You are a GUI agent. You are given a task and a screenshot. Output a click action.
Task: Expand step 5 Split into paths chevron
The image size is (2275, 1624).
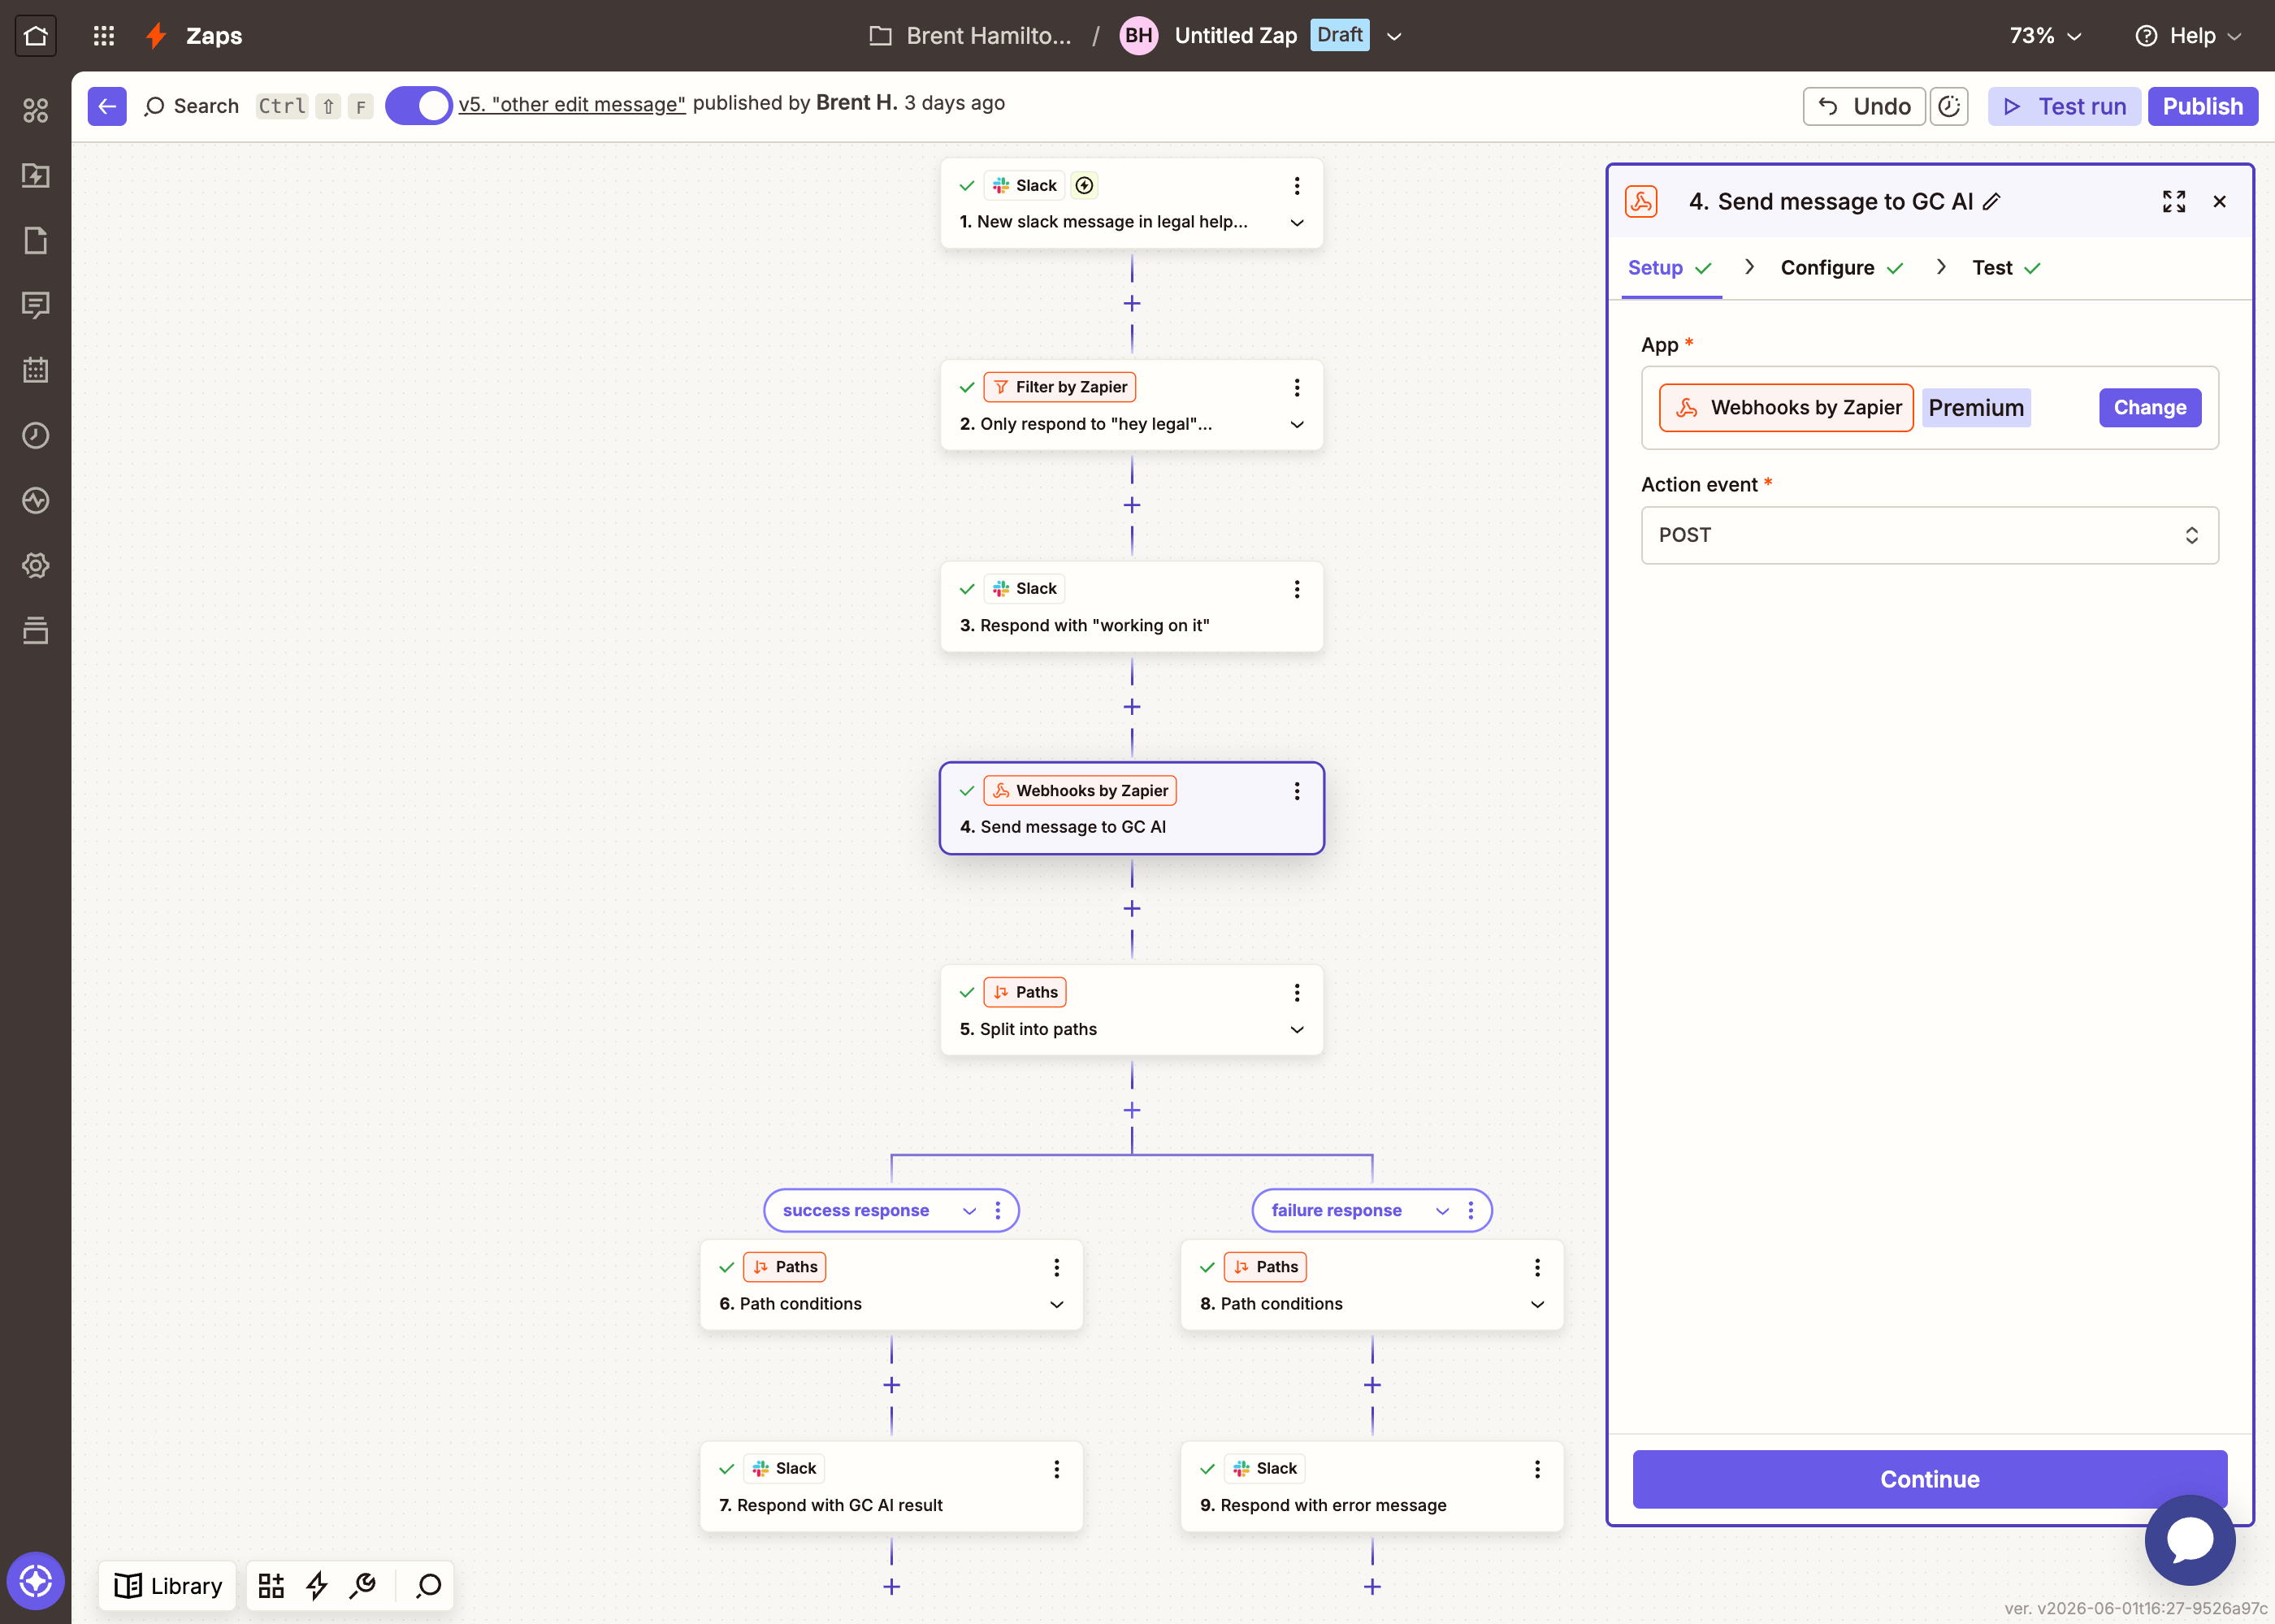[1297, 1029]
